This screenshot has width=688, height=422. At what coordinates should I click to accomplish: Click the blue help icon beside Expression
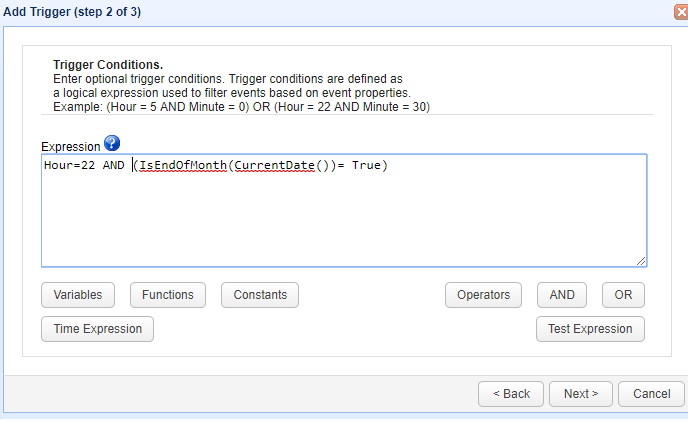coord(112,143)
